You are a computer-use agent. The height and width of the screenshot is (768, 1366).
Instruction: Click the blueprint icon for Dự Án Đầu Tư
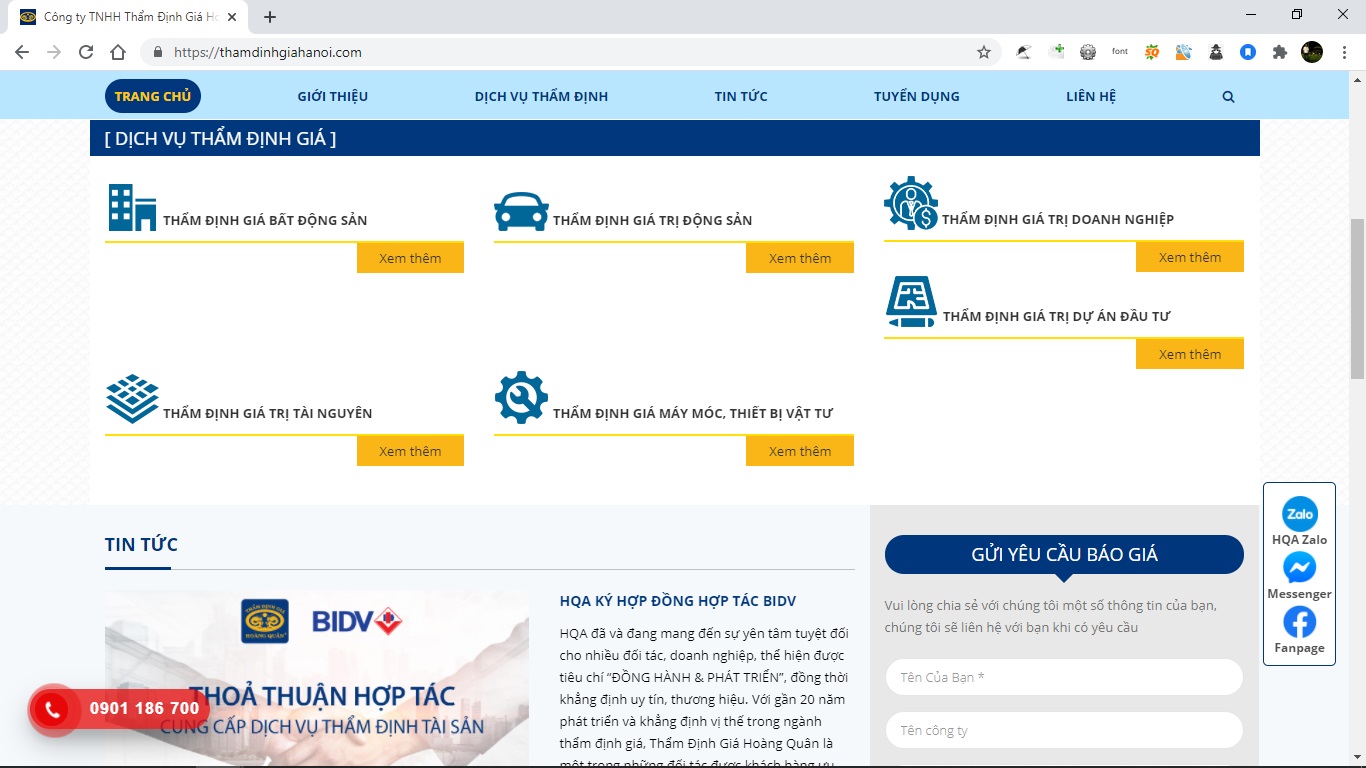[911, 302]
